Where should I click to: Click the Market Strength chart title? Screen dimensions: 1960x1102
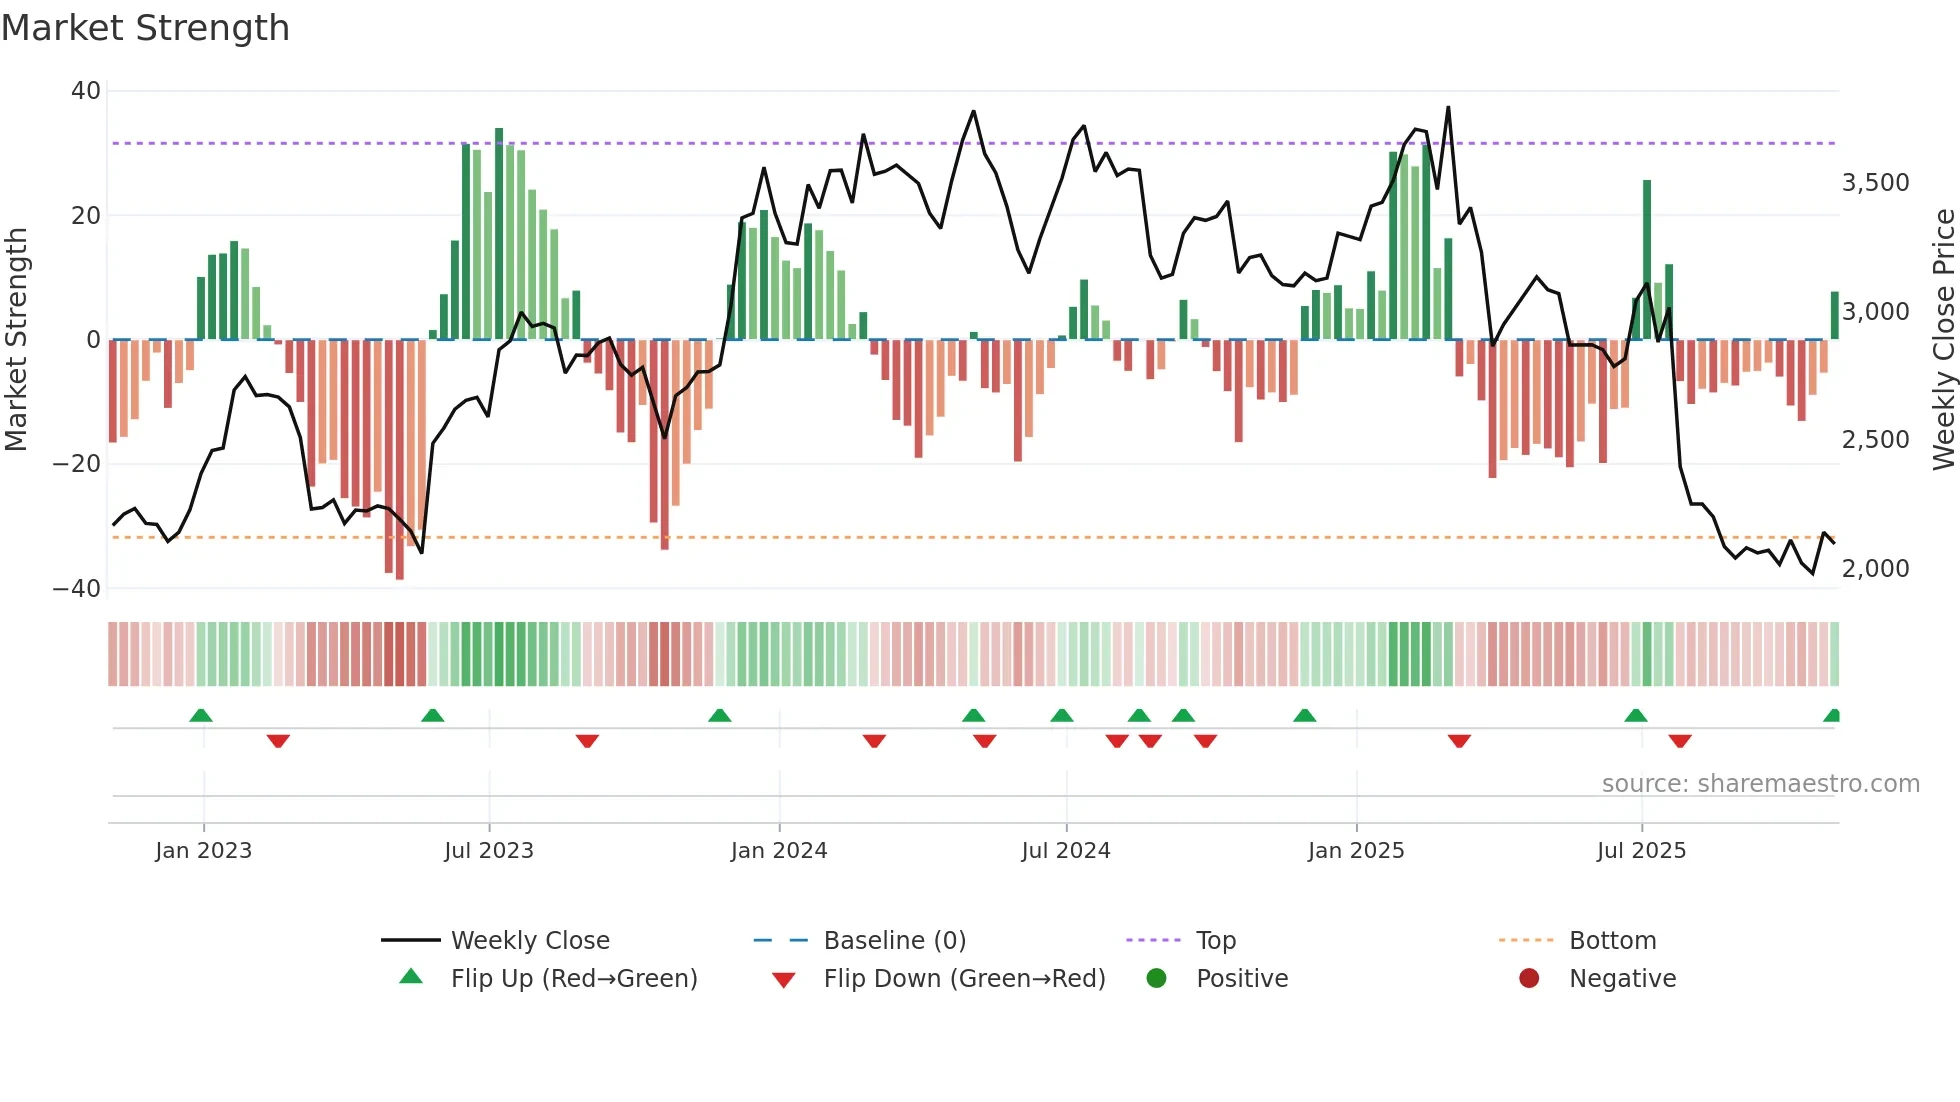[146, 28]
